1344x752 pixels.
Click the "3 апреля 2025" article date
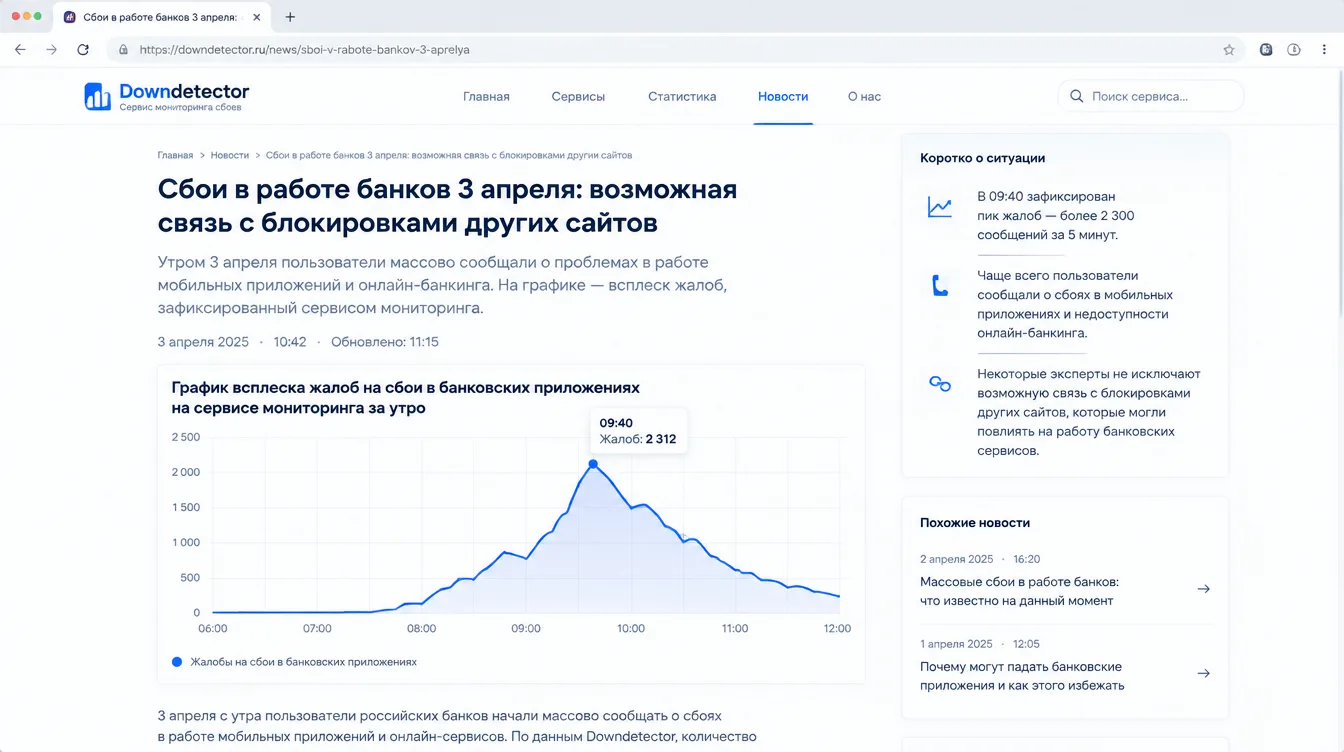[203, 342]
